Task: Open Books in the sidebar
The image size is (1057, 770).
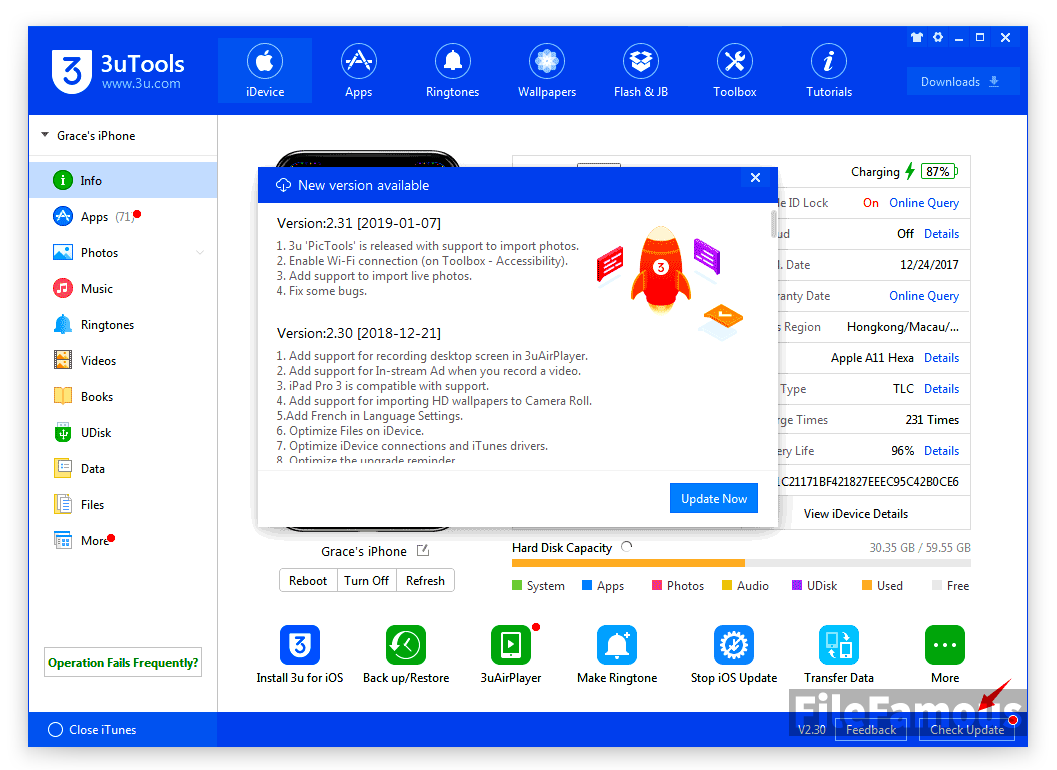Action: (x=123, y=396)
